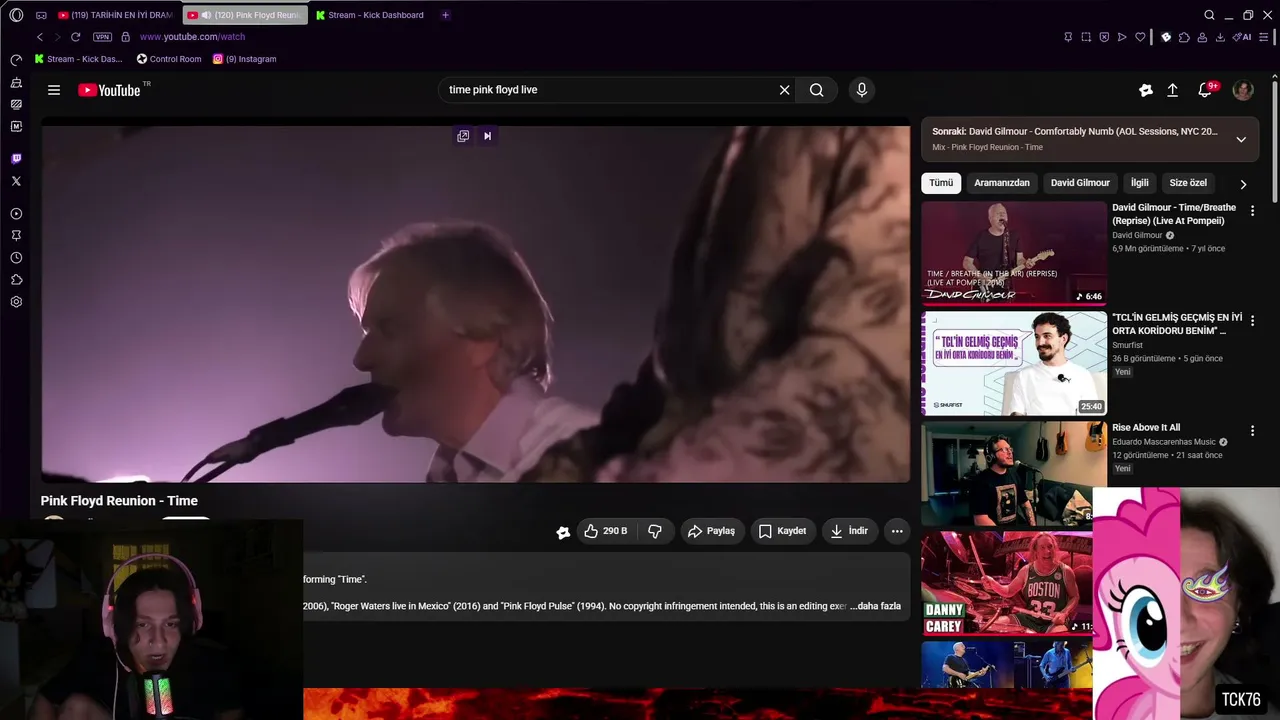Open the Opera main menu logo
Image resolution: width=1280 pixels, height=720 pixels.
point(16,15)
